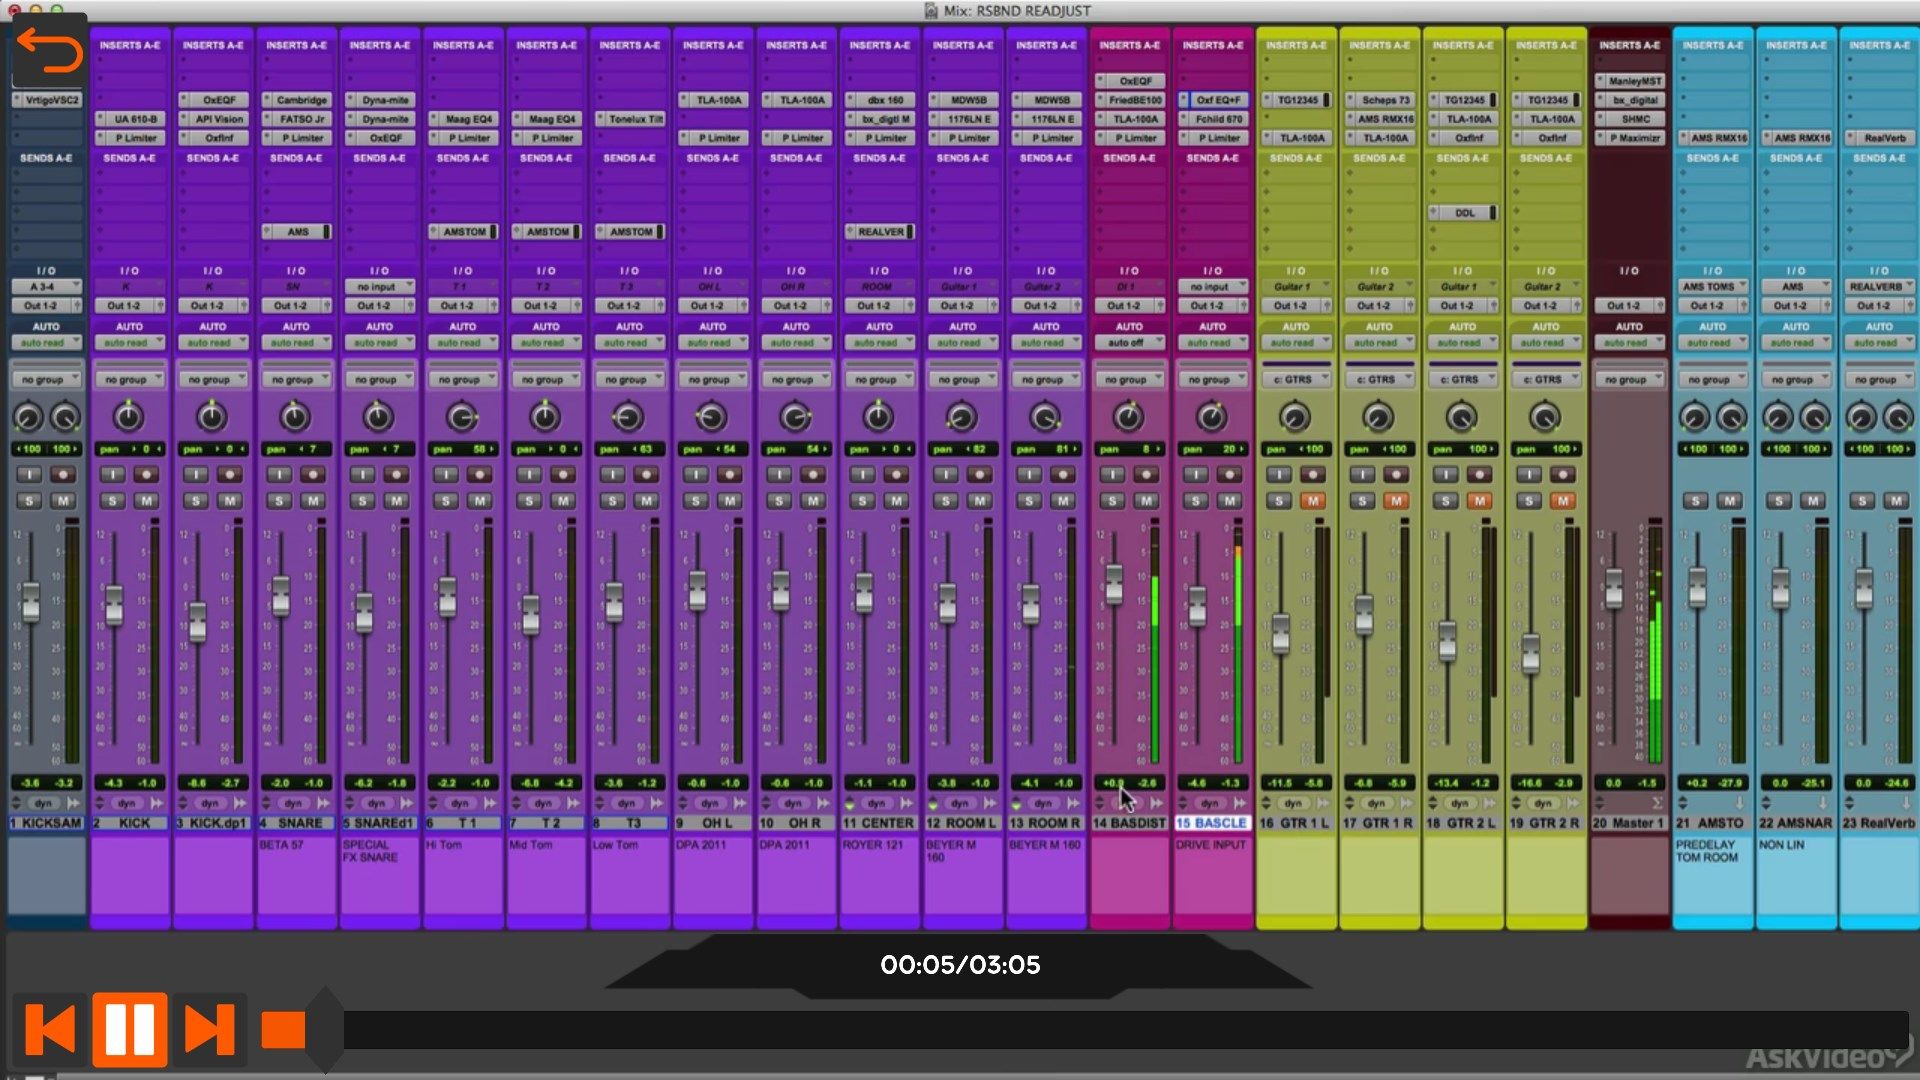Click the orange back arrow icon
Image resolution: width=1920 pixels, height=1080 pixels.
(x=48, y=50)
